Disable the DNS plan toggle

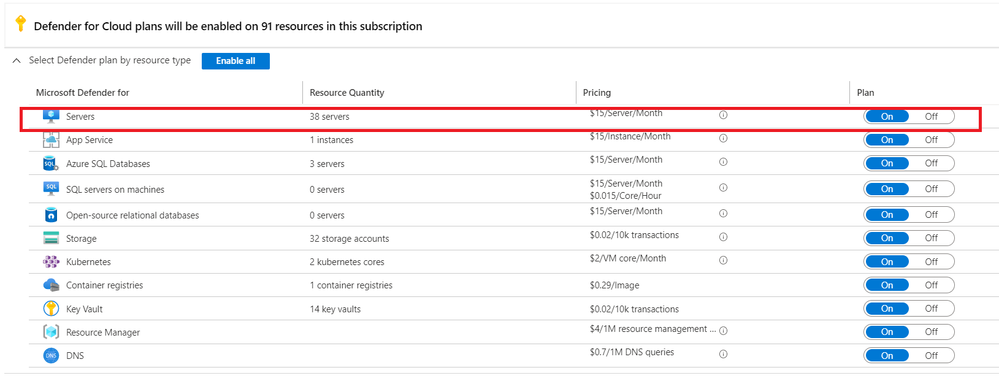(x=931, y=356)
